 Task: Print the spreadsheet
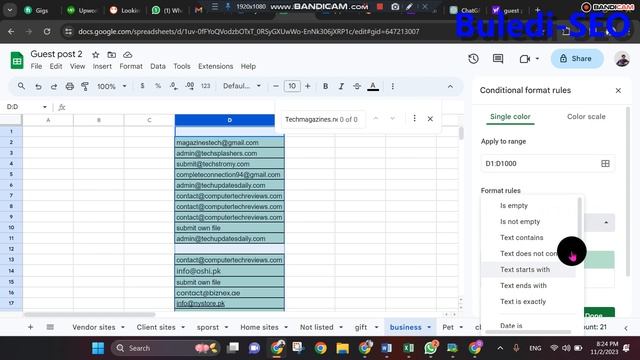point(70,87)
